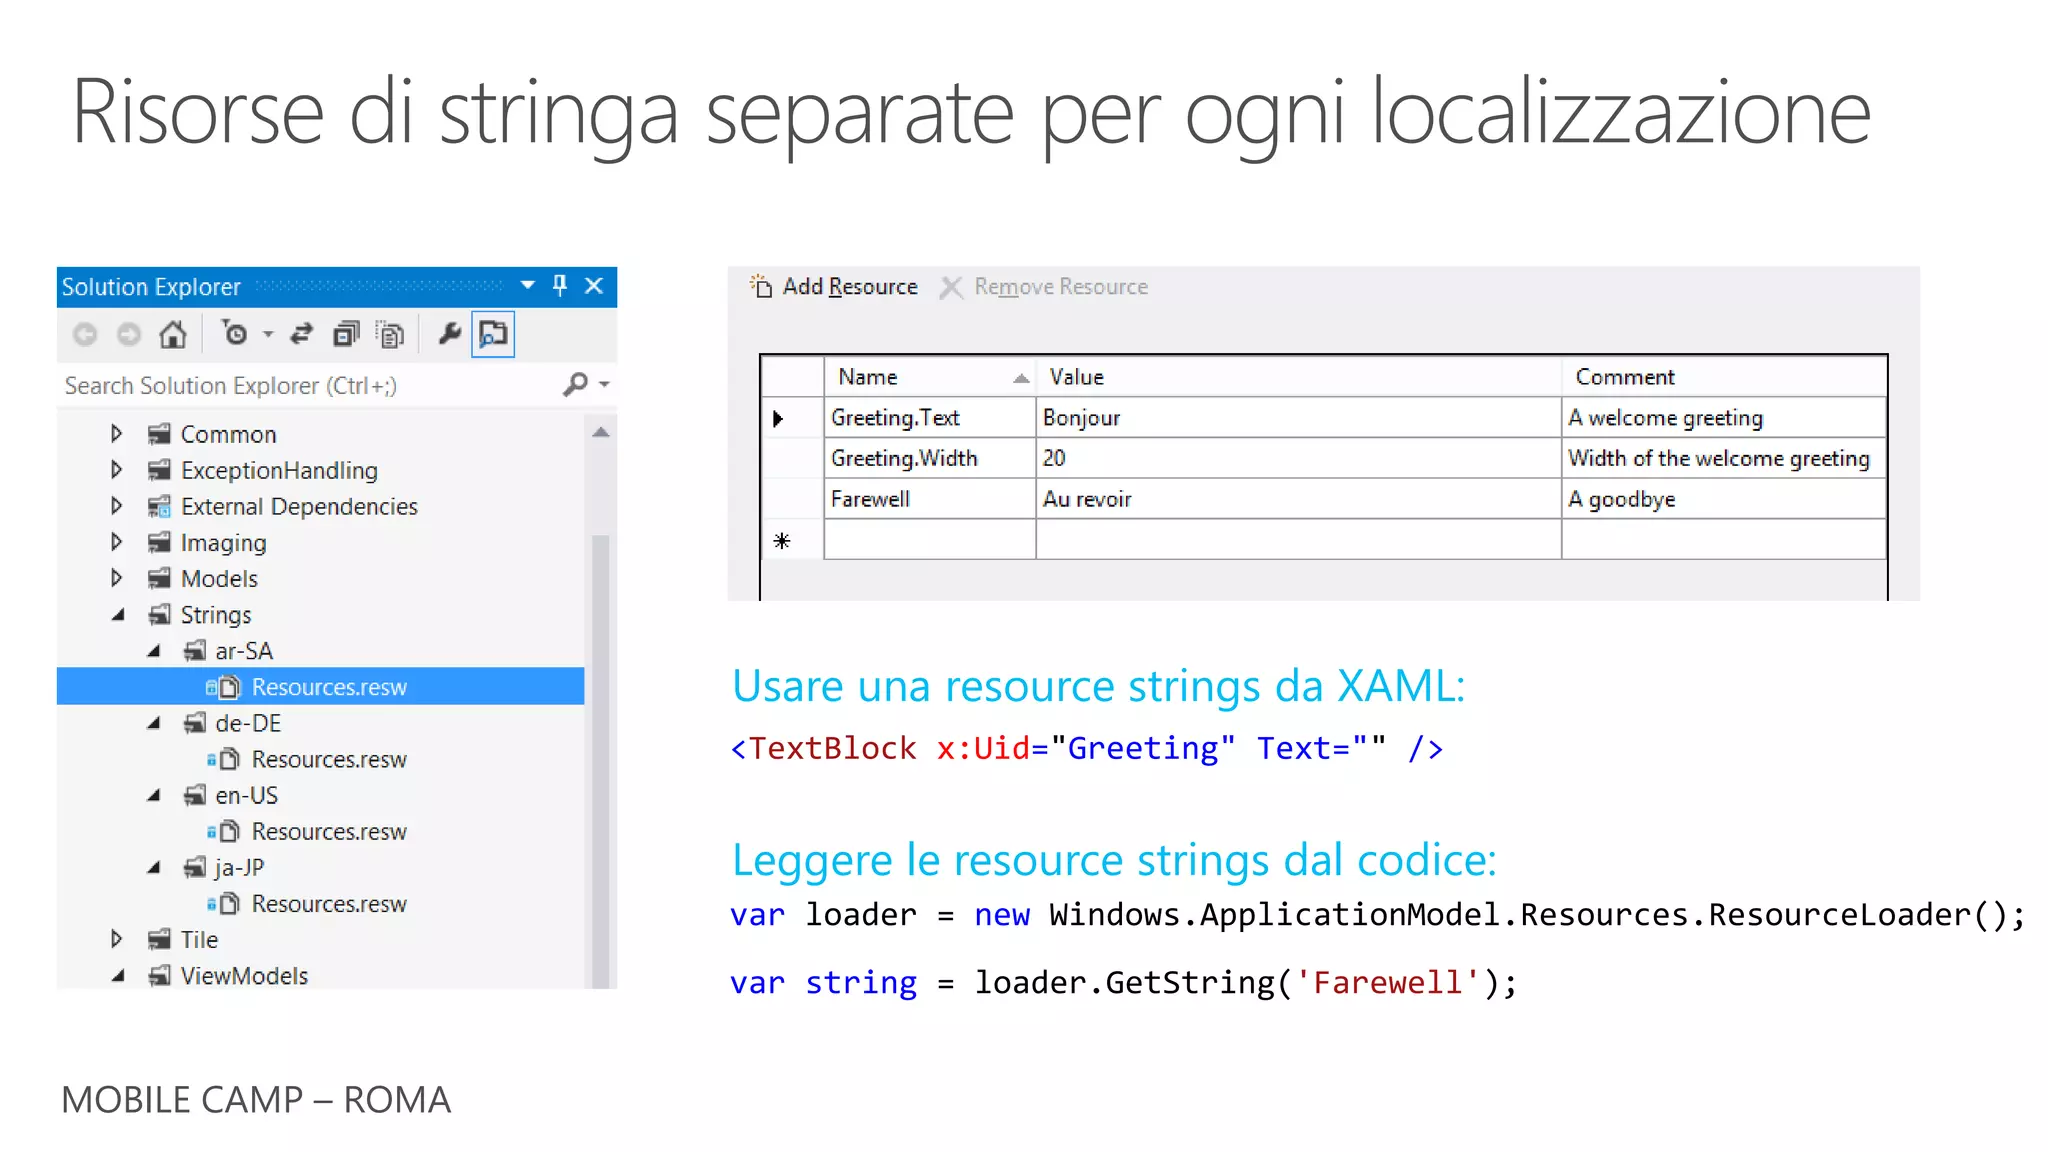Collapse the de-DE folder arrow

click(154, 723)
